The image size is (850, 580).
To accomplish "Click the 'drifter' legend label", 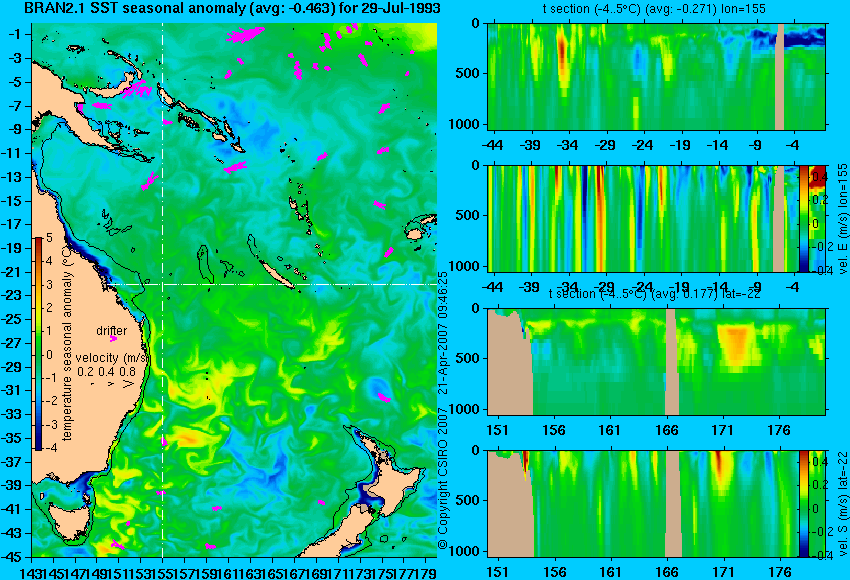I will 112,331.
